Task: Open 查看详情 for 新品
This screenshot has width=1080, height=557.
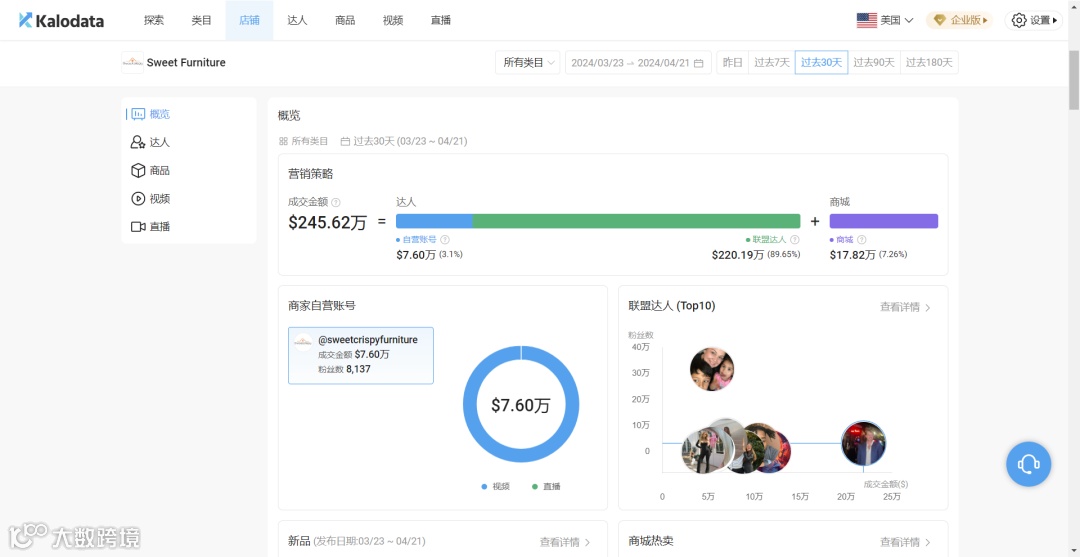Action: coord(565,542)
